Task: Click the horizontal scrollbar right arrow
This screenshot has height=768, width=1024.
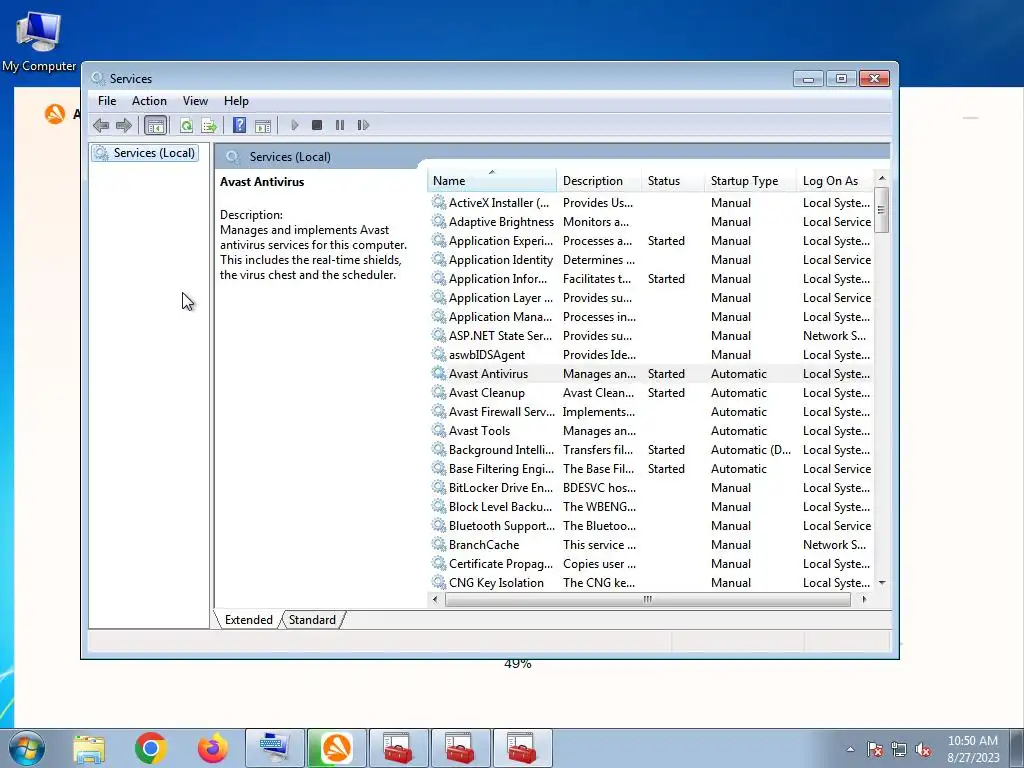Action: pos(865,599)
